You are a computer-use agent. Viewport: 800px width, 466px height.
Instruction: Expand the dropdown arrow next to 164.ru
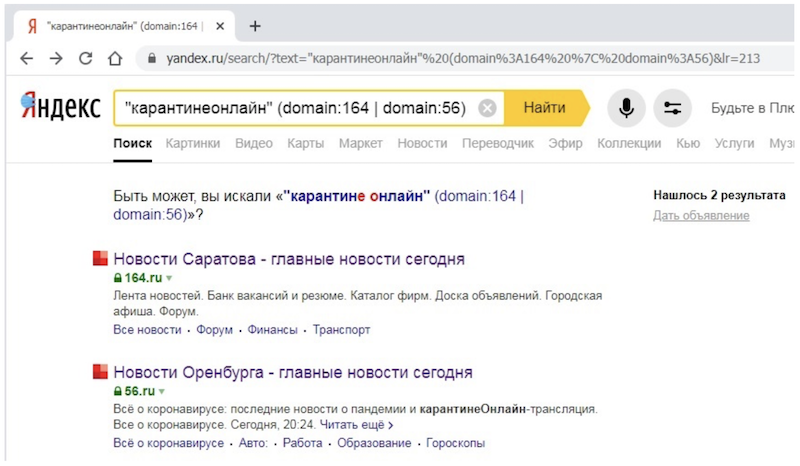[169, 279]
